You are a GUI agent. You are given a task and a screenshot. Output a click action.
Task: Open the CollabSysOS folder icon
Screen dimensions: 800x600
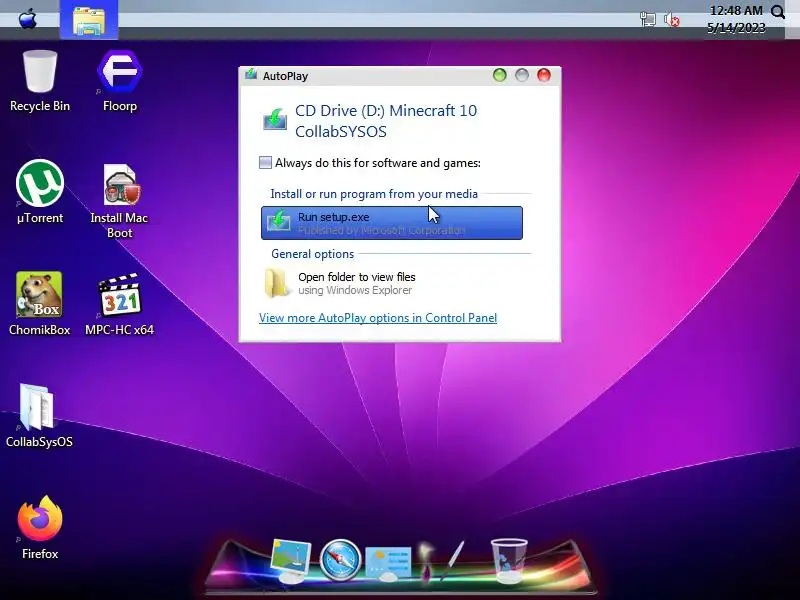tap(39, 416)
